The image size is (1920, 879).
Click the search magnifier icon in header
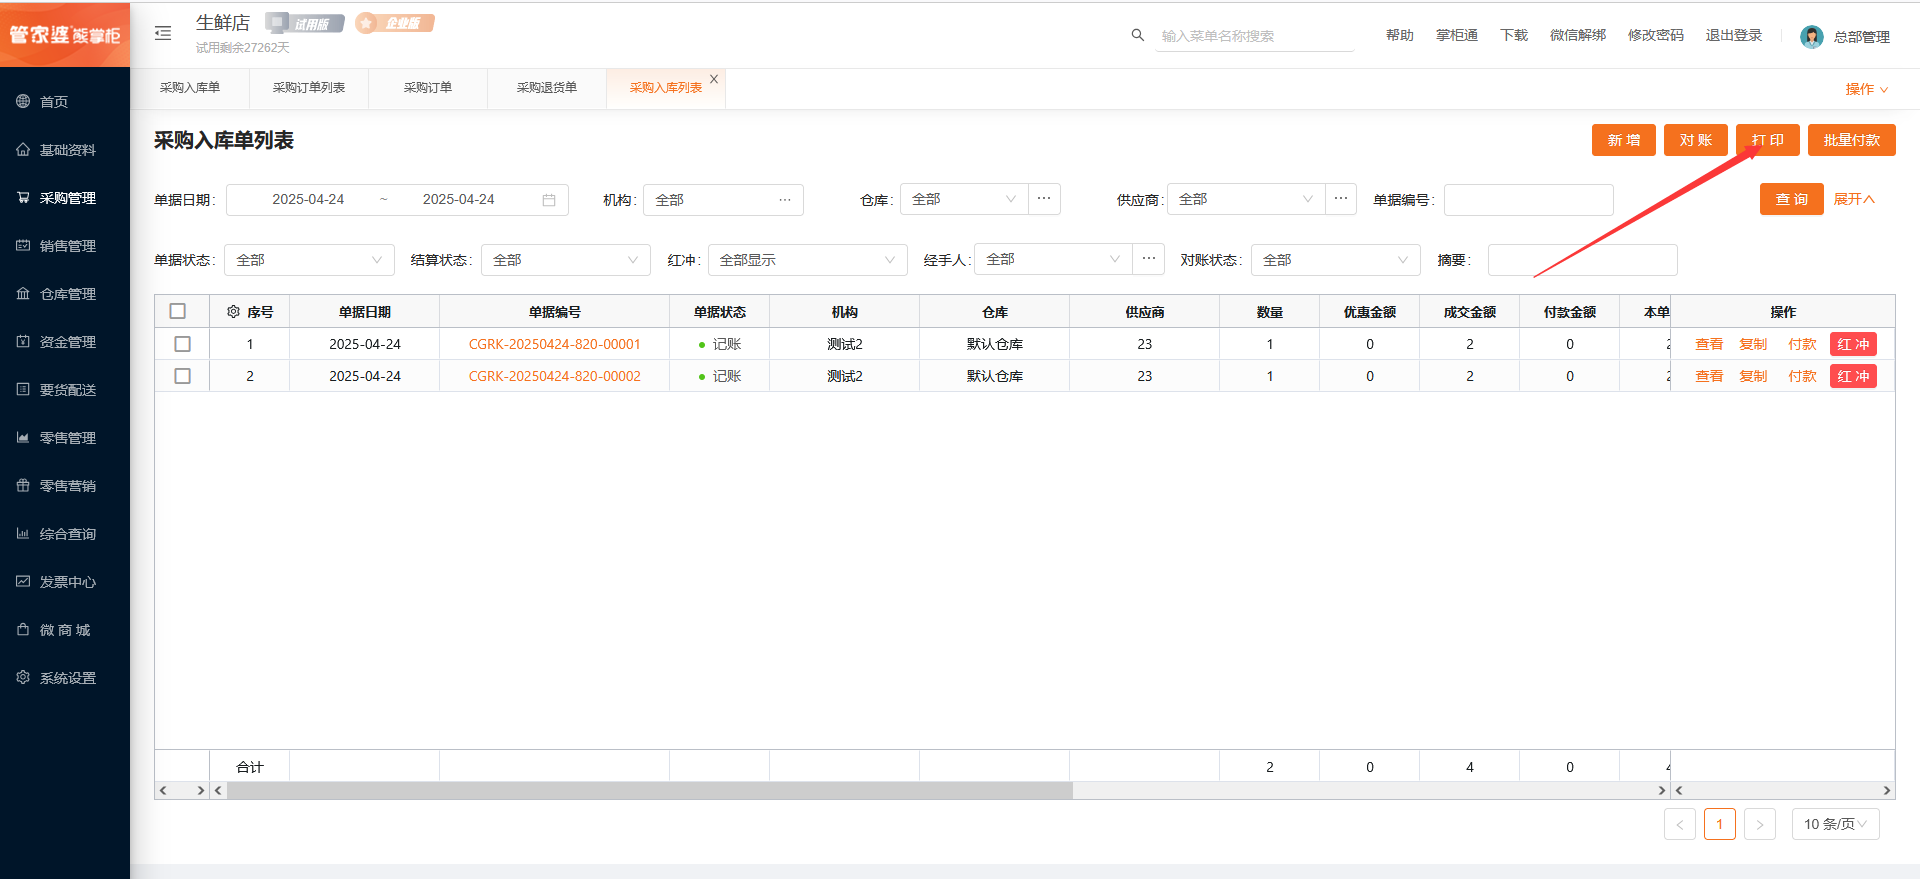1137,35
